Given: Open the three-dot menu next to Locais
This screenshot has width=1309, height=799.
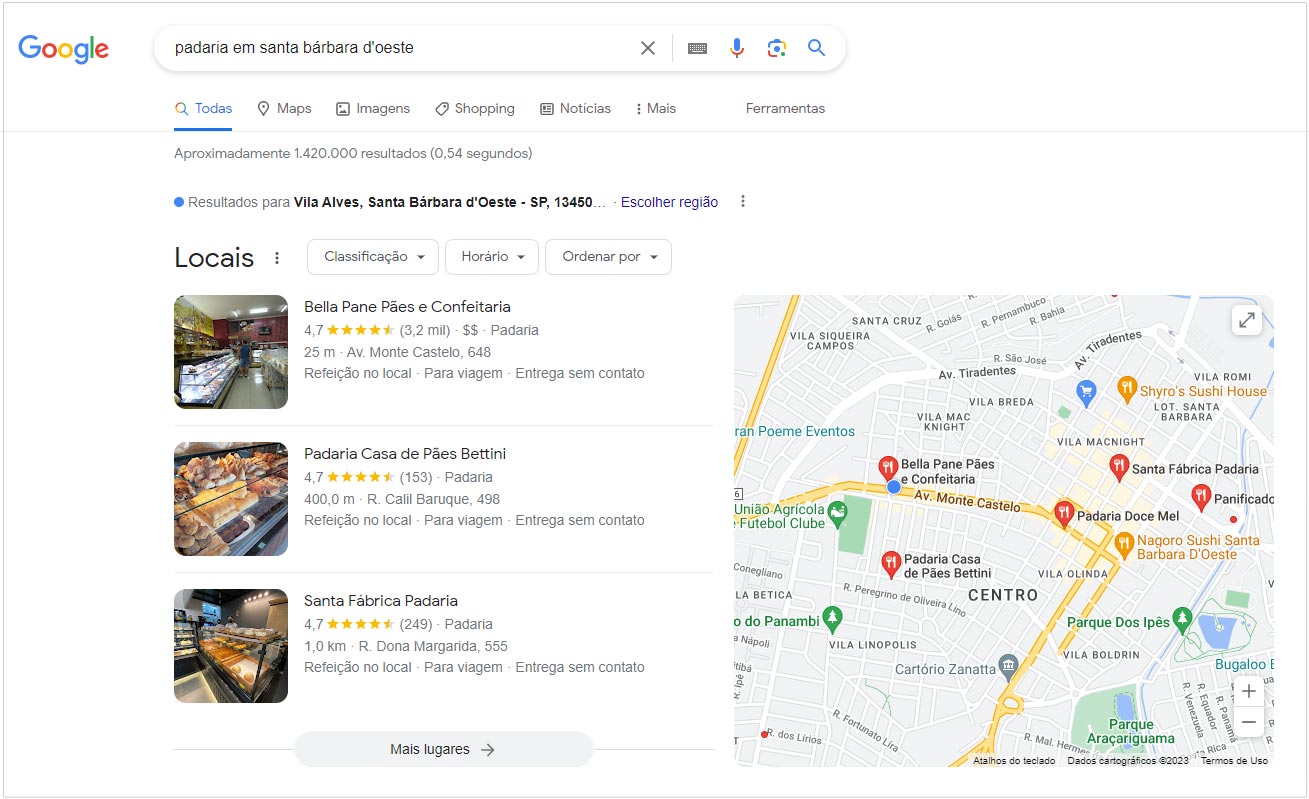Looking at the screenshot, I should 277,257.
